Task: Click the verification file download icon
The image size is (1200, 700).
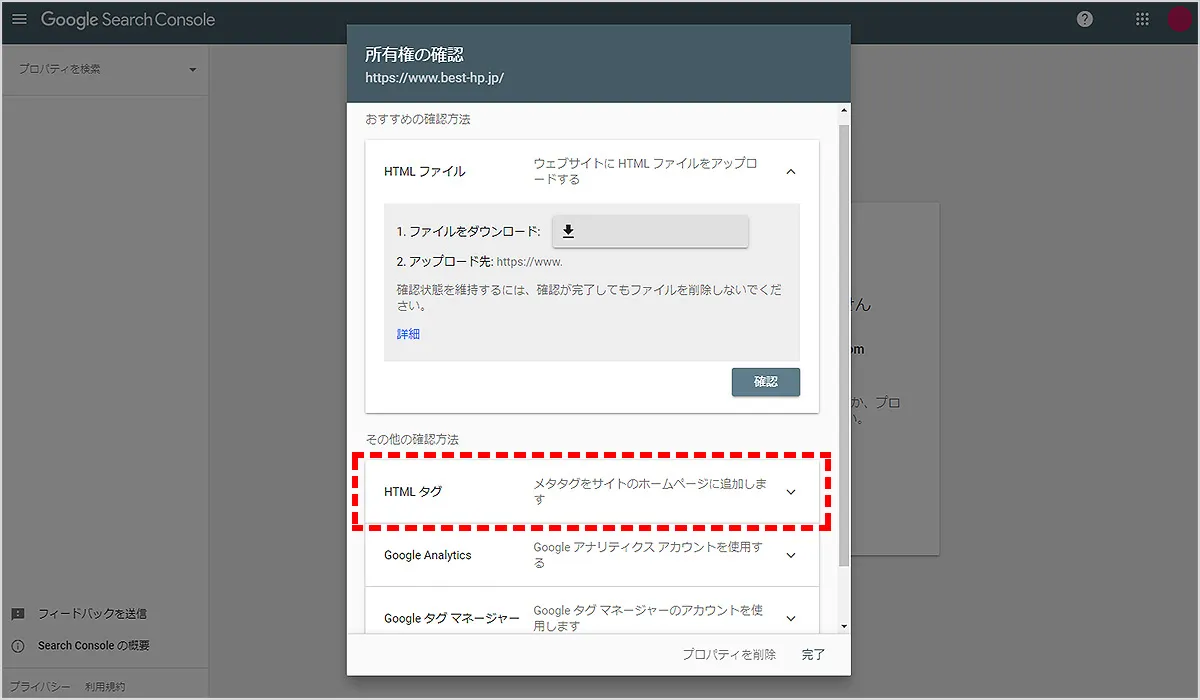Action: [x=568, y=230]
